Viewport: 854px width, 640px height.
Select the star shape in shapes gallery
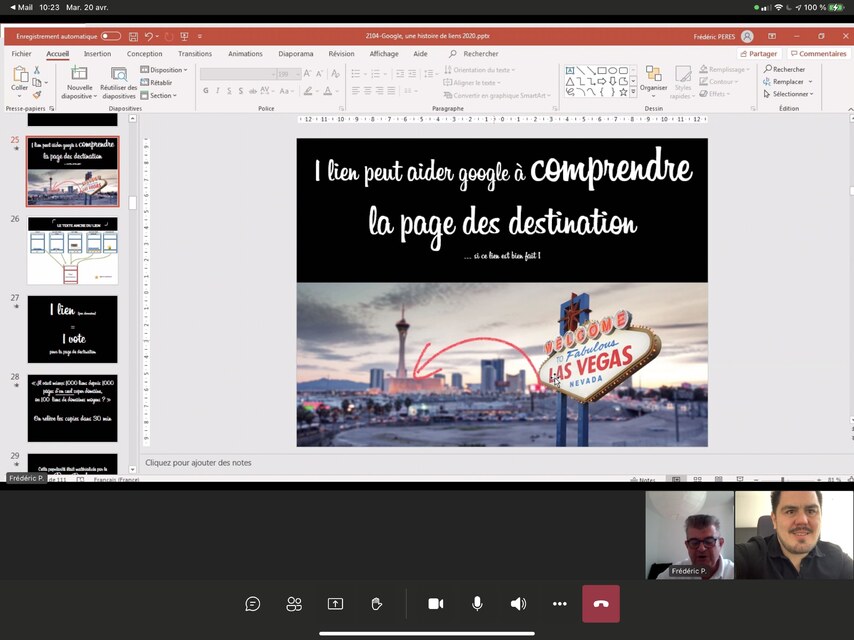pos(624,92)
